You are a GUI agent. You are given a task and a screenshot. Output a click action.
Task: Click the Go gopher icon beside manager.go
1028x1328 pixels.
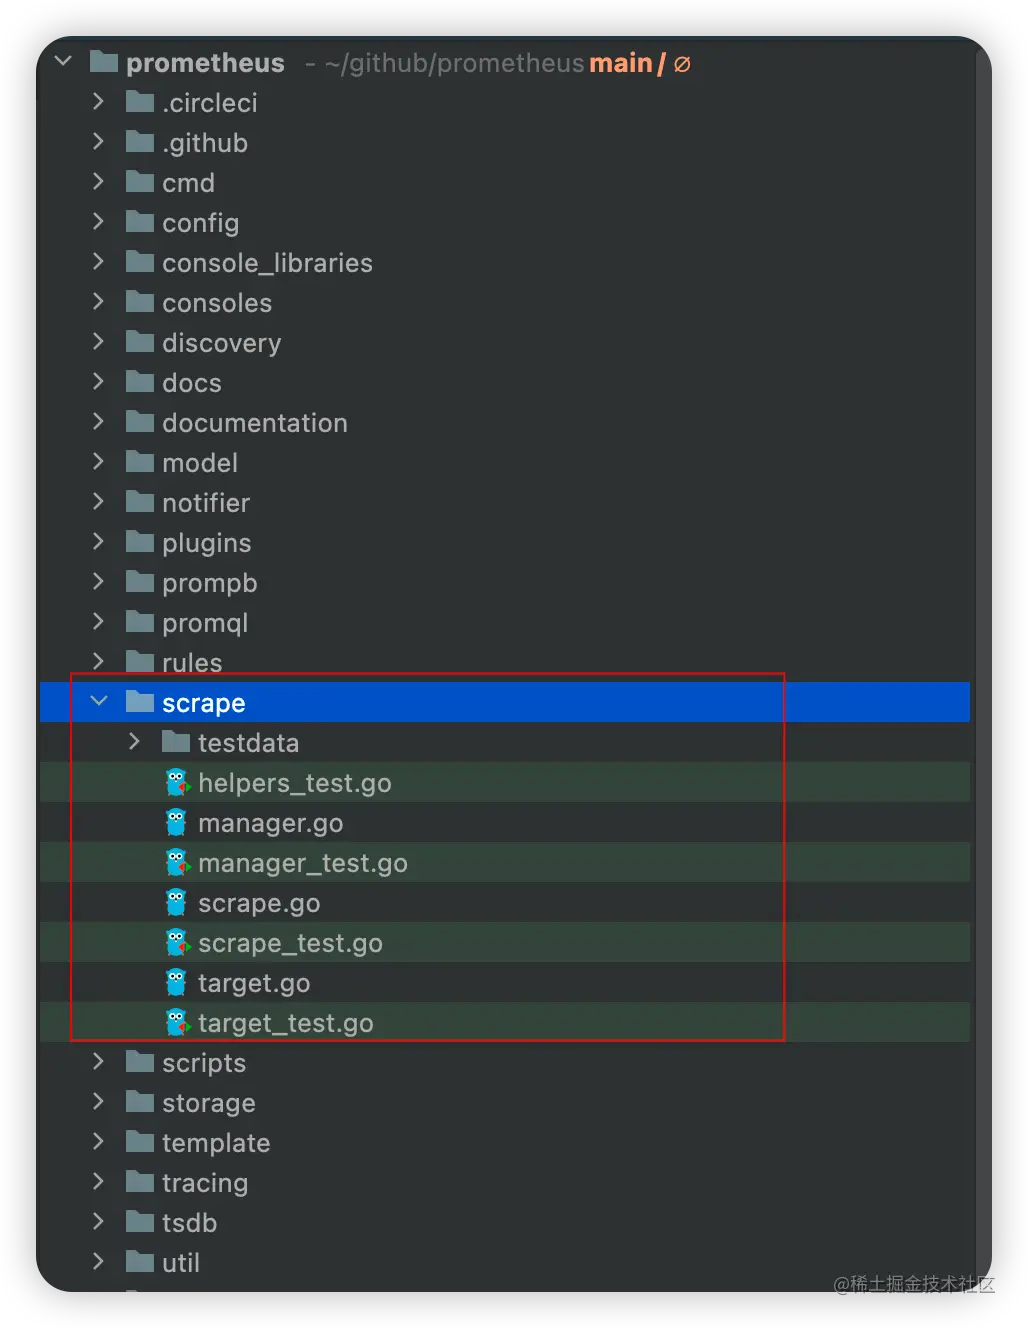[176, 823]
